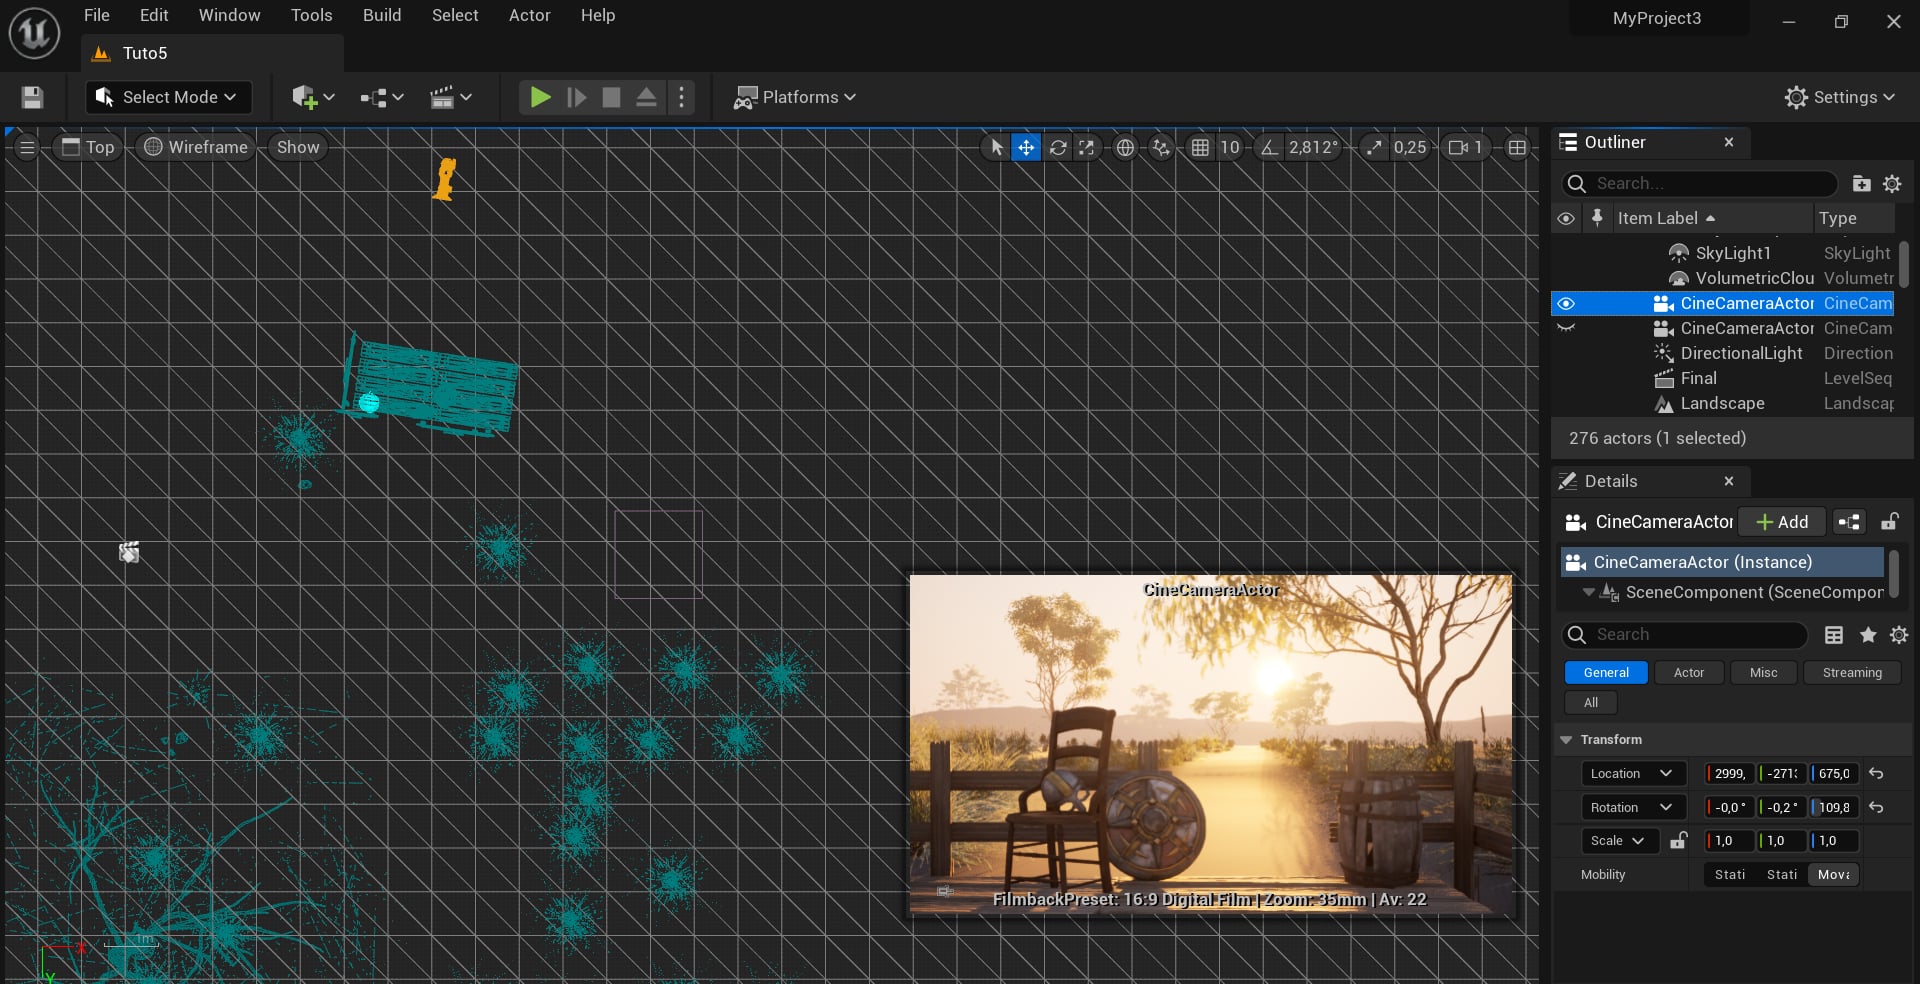Change the Wireframe view mode
This screenshot has width=1920, height=984.
[x=196, y=147]
